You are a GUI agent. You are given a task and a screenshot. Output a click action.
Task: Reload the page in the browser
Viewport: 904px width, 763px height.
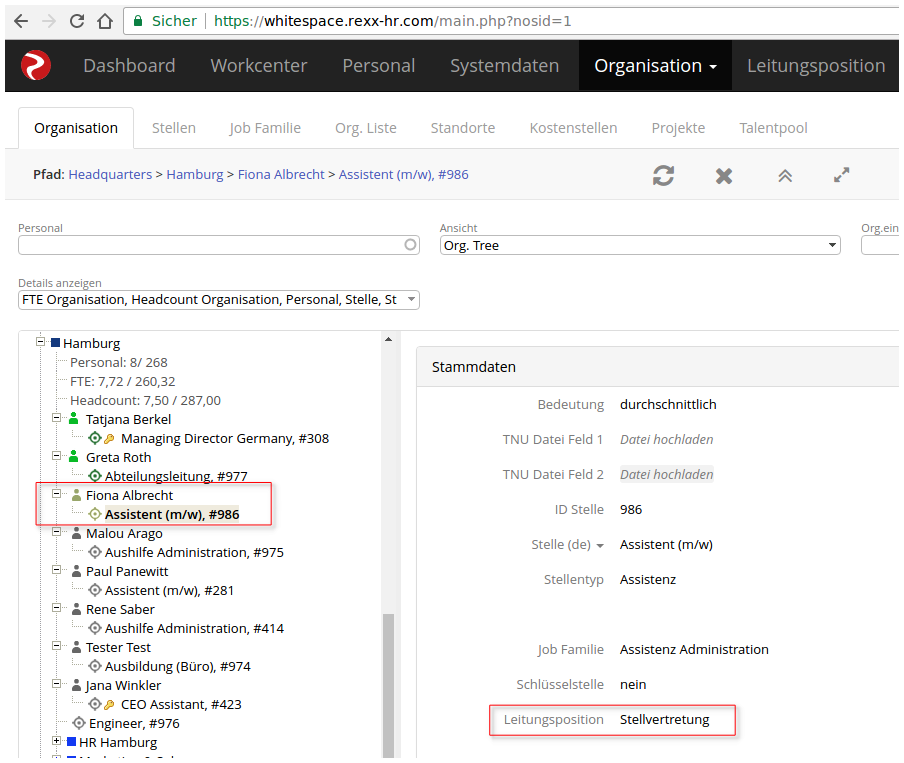pyautogui.click(x=77, y=21)
